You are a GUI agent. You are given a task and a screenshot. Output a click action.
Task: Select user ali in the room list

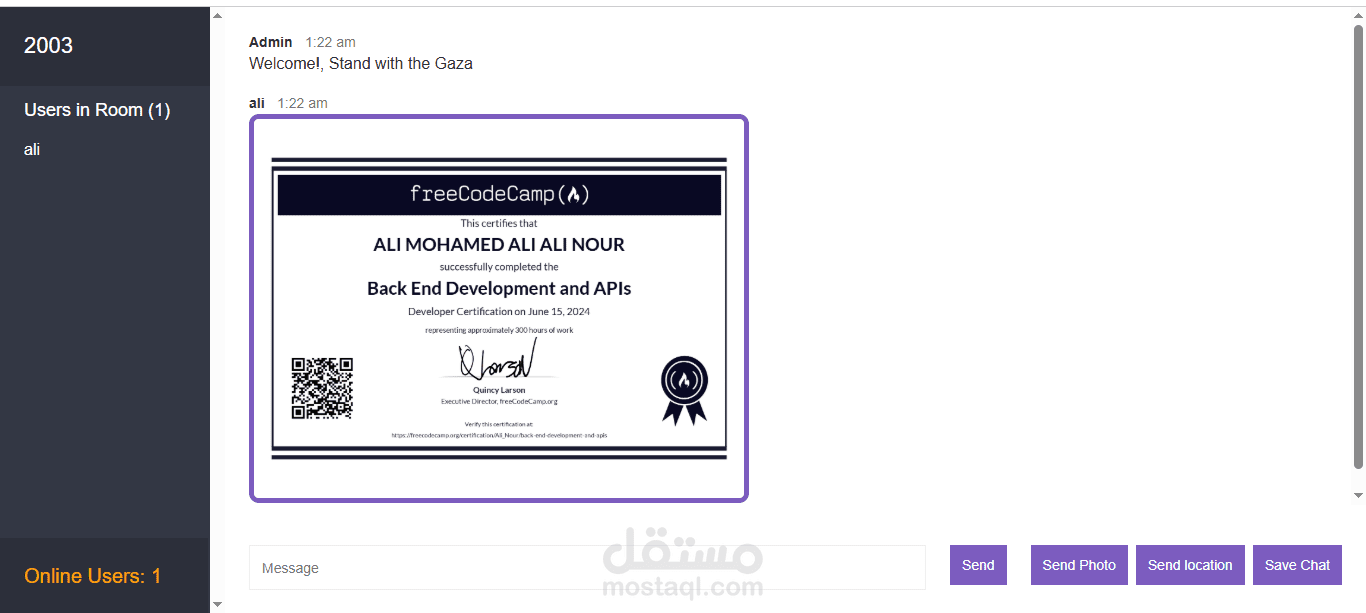point(32,150)
